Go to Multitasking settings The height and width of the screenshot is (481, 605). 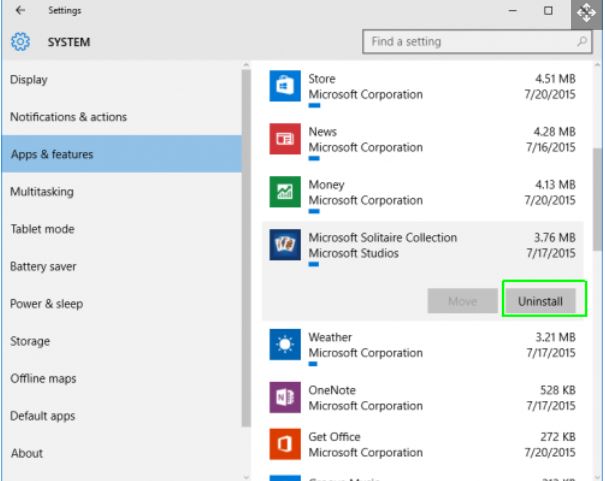tap(122, 191)
